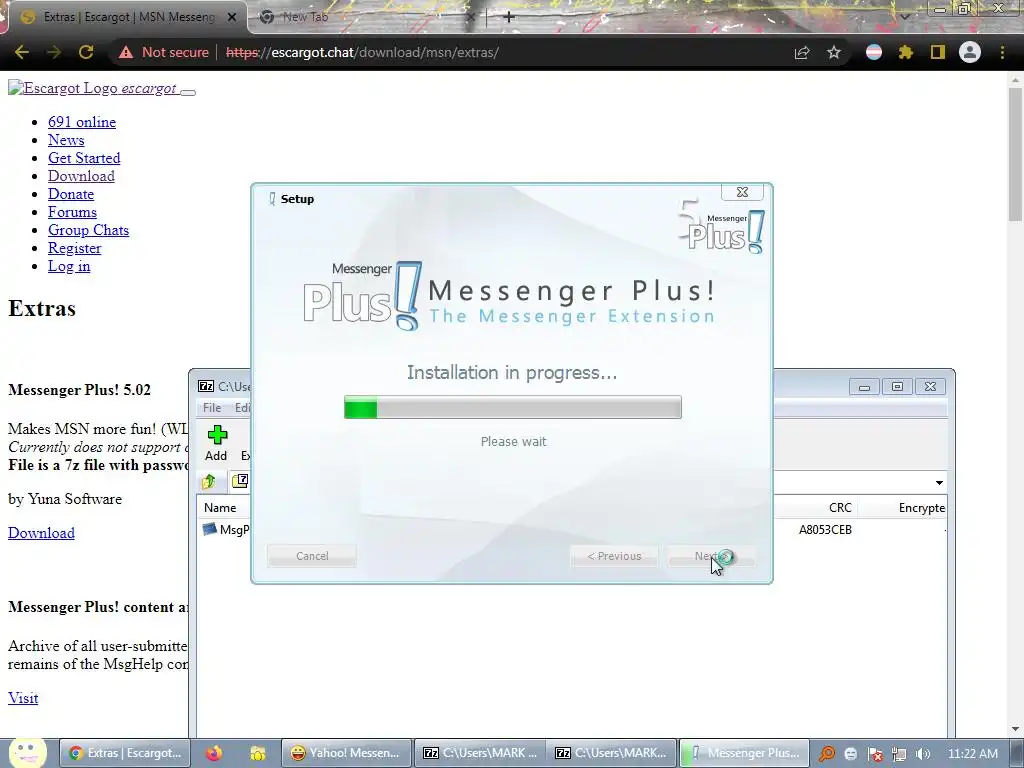
Task: Sort by the Encrypted column in 7-Zip
Action: tap(921, 507)
